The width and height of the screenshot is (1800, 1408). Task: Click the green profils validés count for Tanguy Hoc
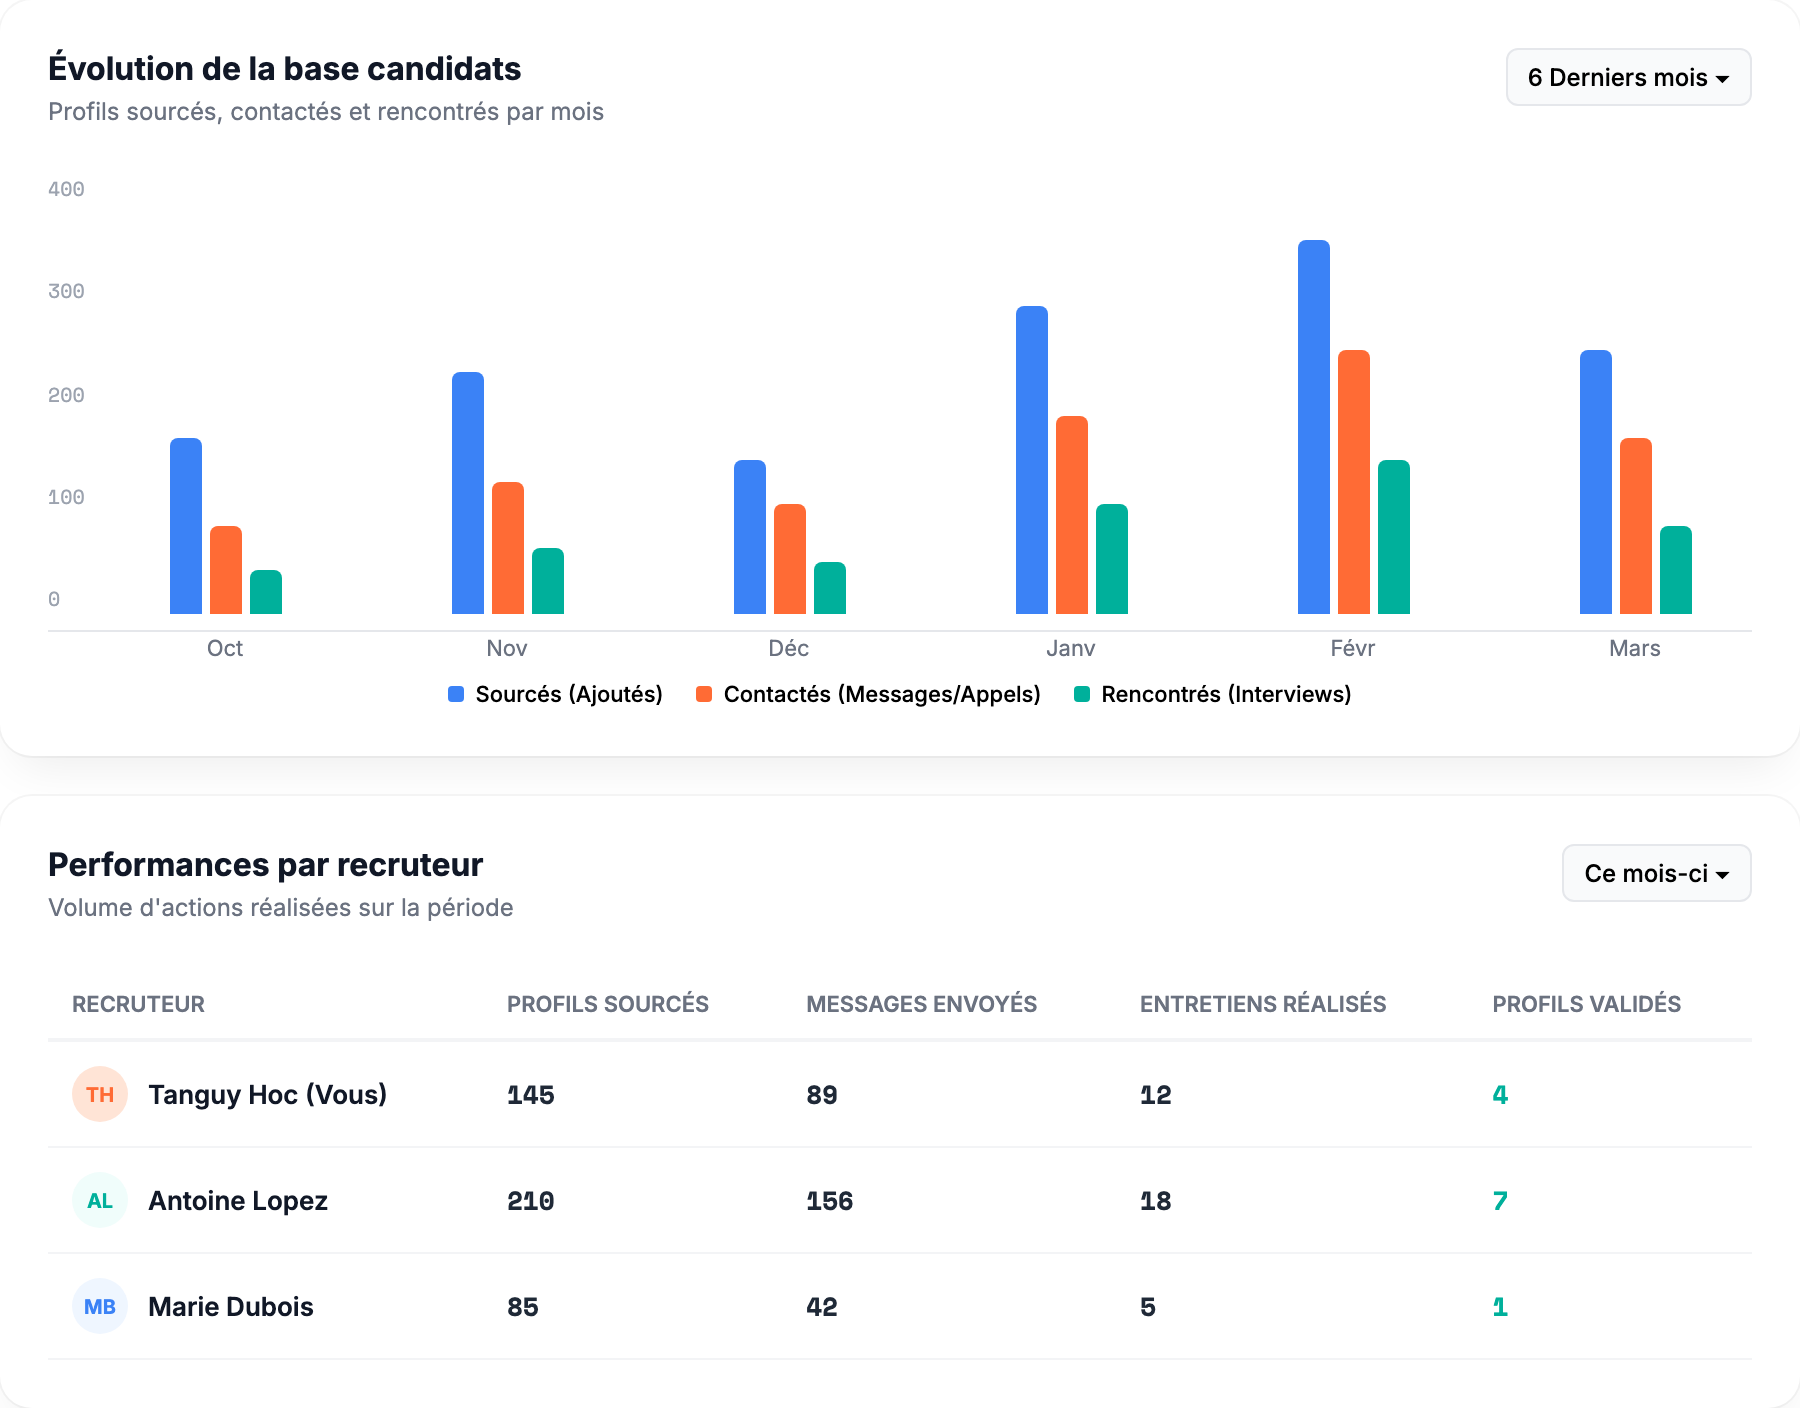(1498, 1094)
